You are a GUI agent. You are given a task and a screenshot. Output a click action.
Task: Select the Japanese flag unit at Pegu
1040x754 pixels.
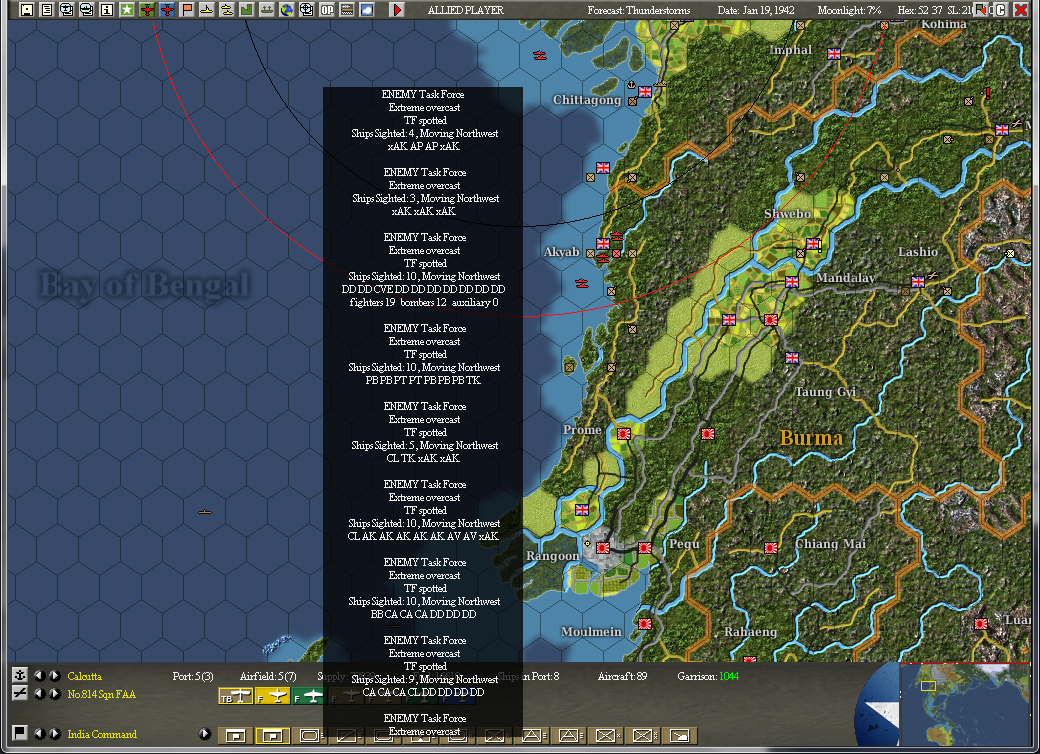(645, 548)
